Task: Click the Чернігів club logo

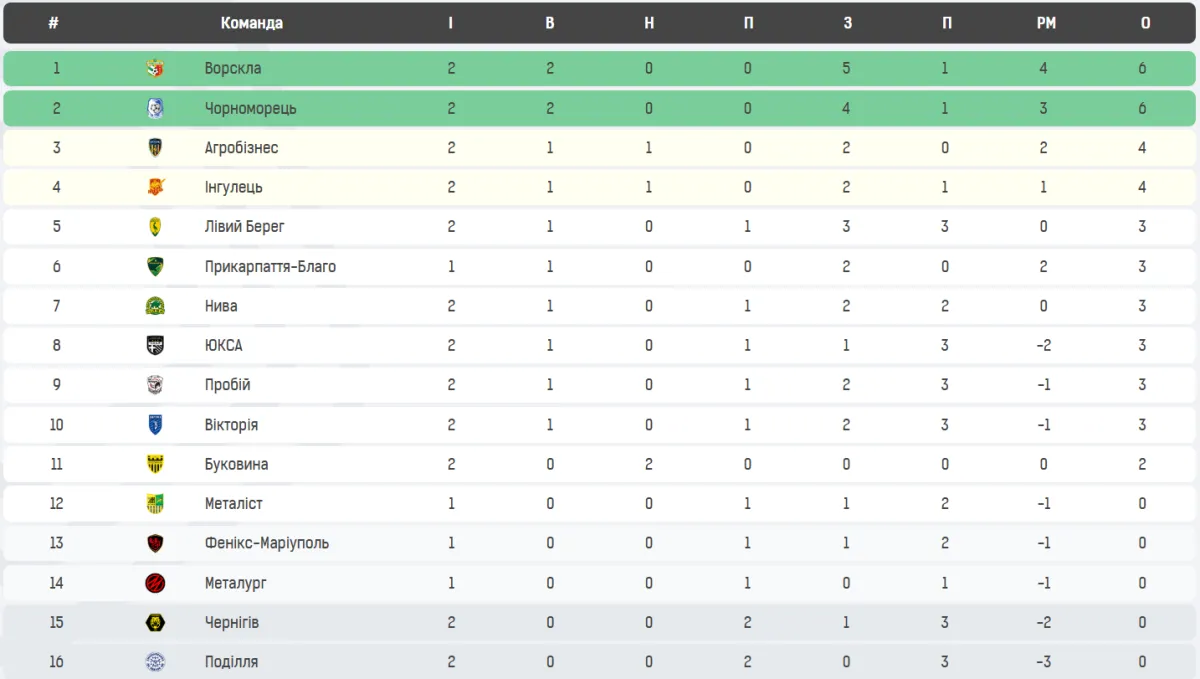Action: click(155, 623)
